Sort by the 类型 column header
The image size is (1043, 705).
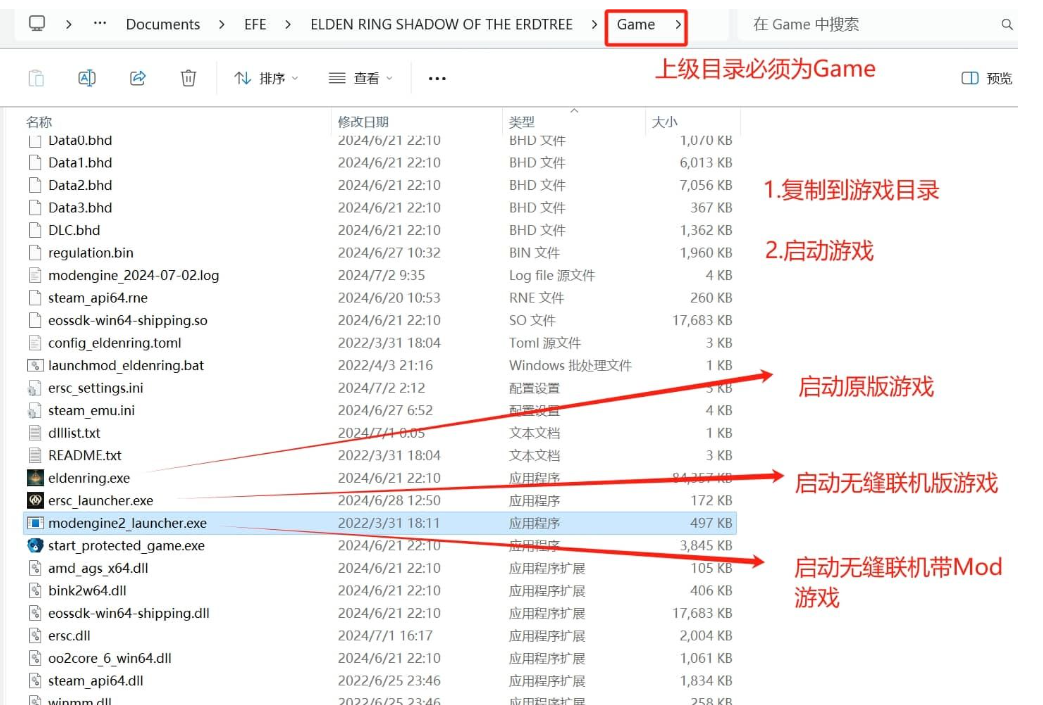[522, 122]
